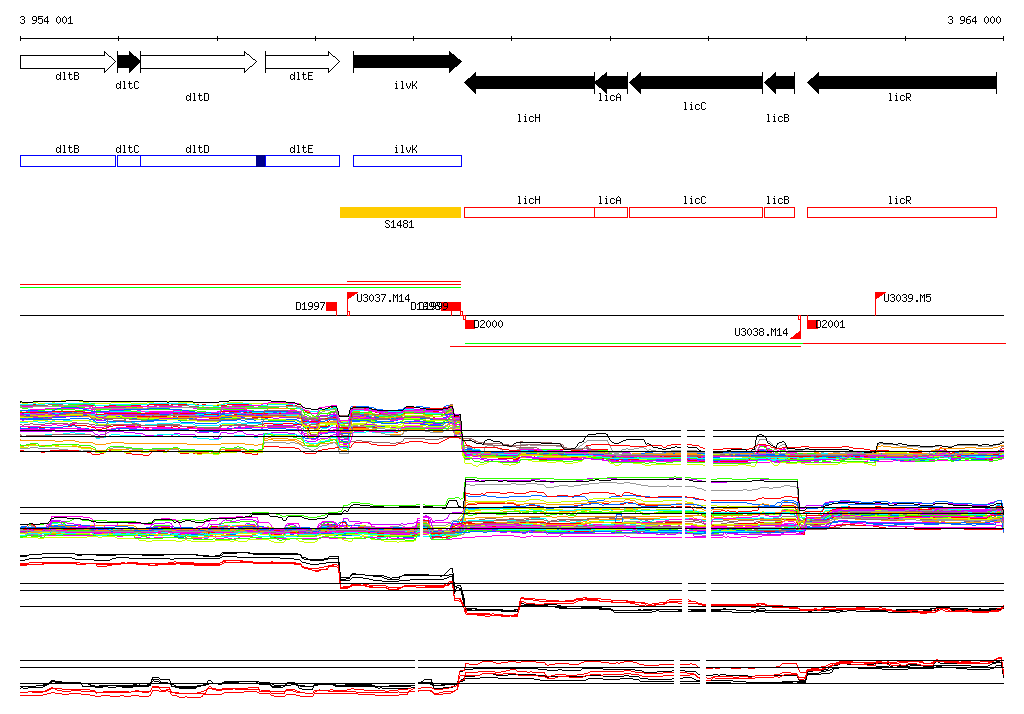This screenshot has width=1024, height=714.
Task: Click the U3039.M5 red flag marker
Action: coord(880,297)
